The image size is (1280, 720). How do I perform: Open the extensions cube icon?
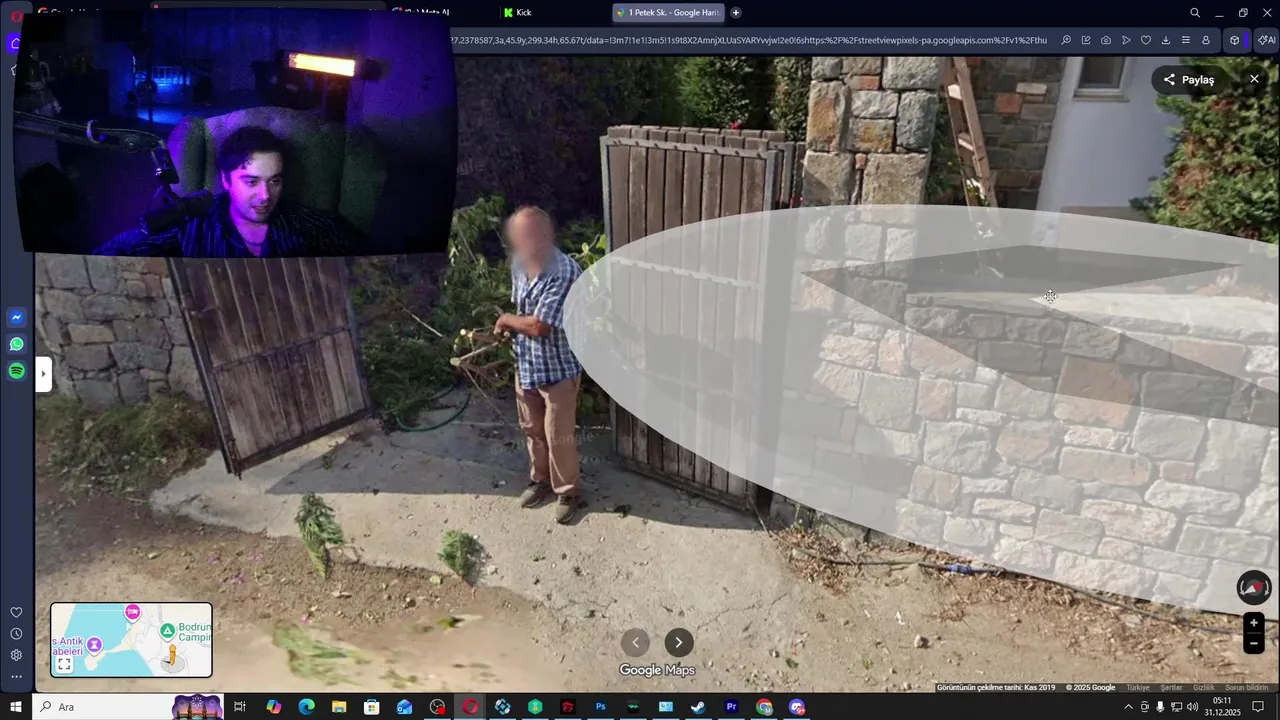tap(1235, 40)
